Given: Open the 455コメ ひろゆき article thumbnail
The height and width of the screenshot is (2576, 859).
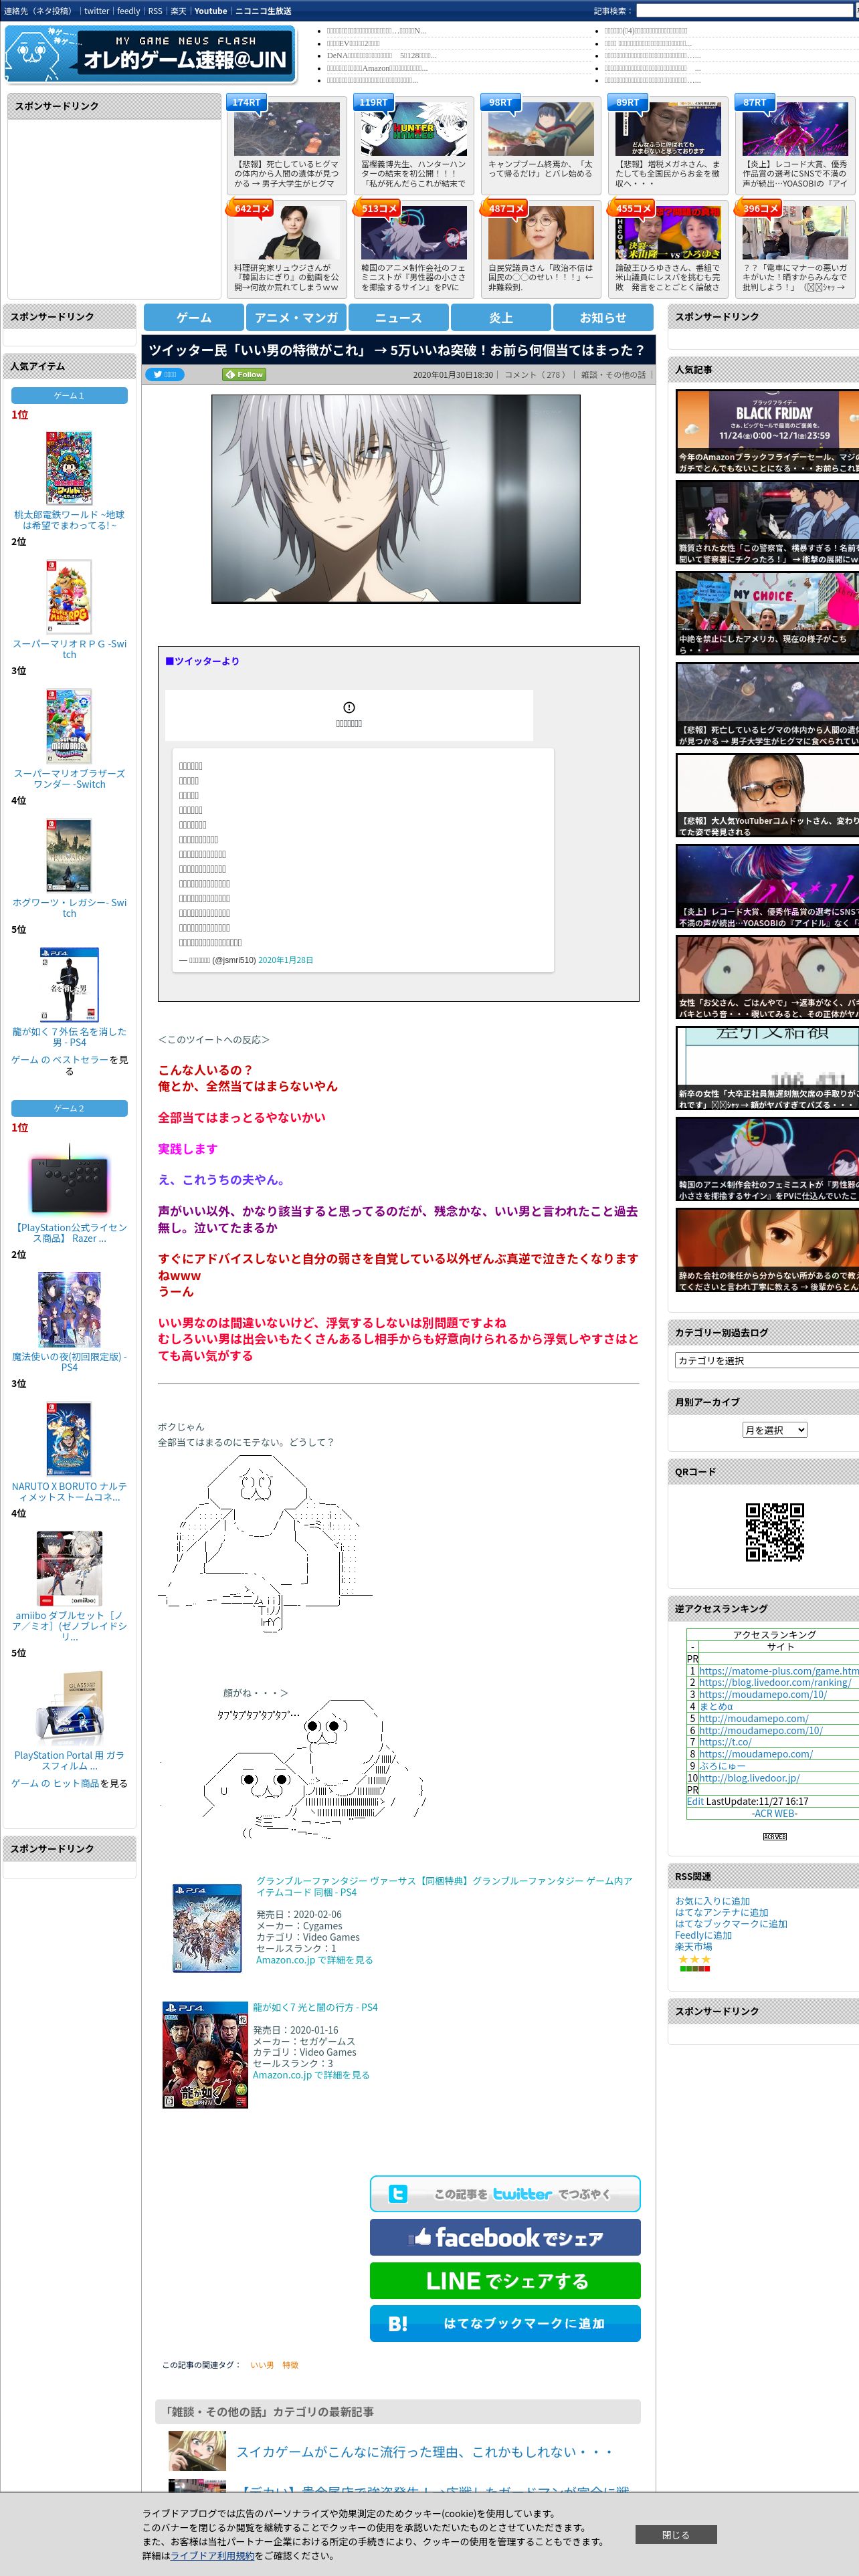Looking at the screenshot, I should [667, 232].
